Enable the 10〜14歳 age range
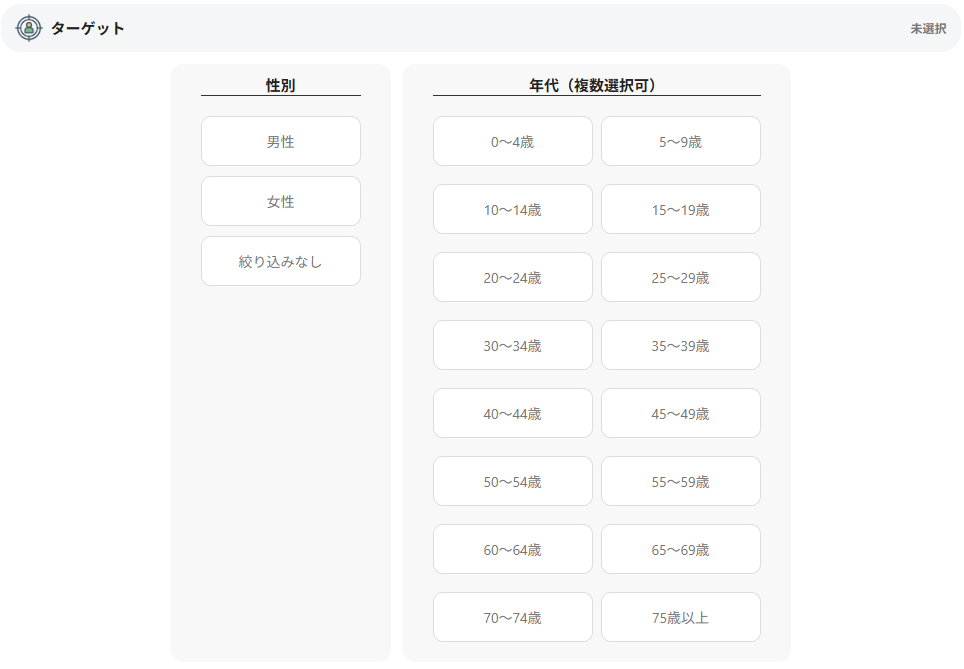 512,209
